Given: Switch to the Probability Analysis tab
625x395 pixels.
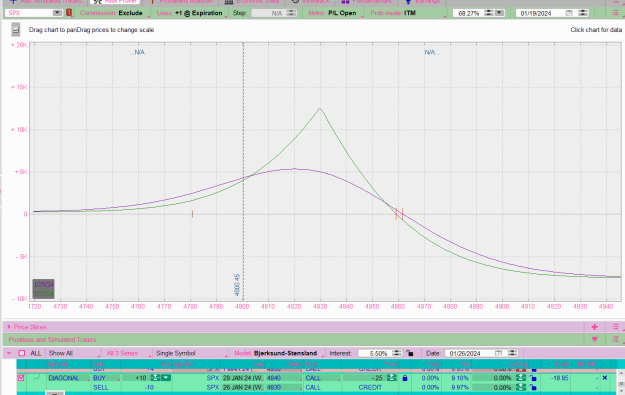Looking at the screenshot, I should pyautogui.click(x=182, y=2).
